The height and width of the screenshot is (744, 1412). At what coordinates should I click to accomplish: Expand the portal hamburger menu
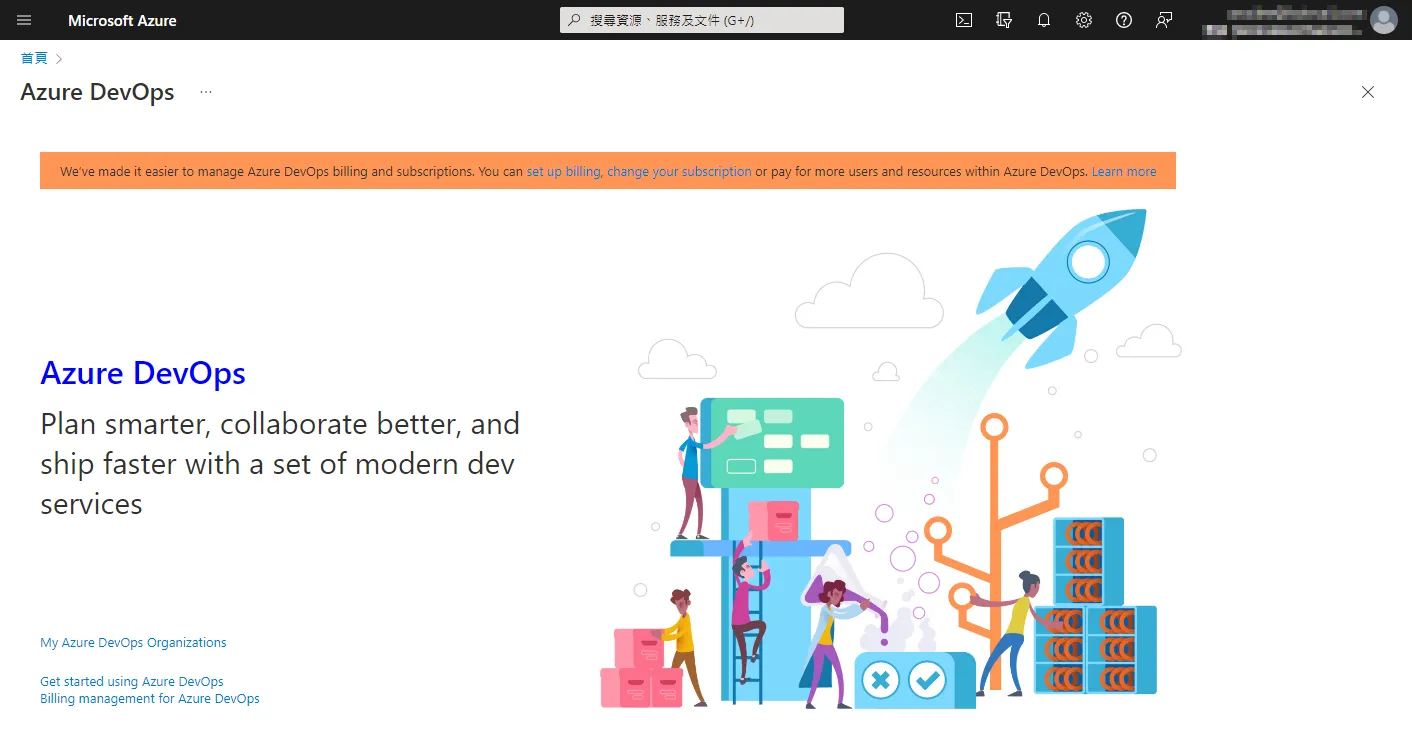pyautogui.click(x=24, y=20)
